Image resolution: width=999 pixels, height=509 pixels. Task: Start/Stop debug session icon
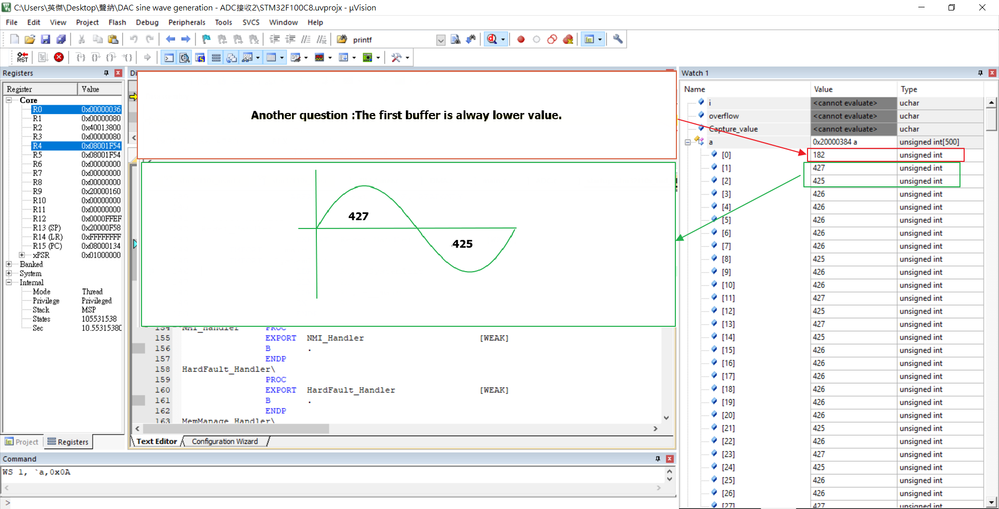(x=491, y=39)
